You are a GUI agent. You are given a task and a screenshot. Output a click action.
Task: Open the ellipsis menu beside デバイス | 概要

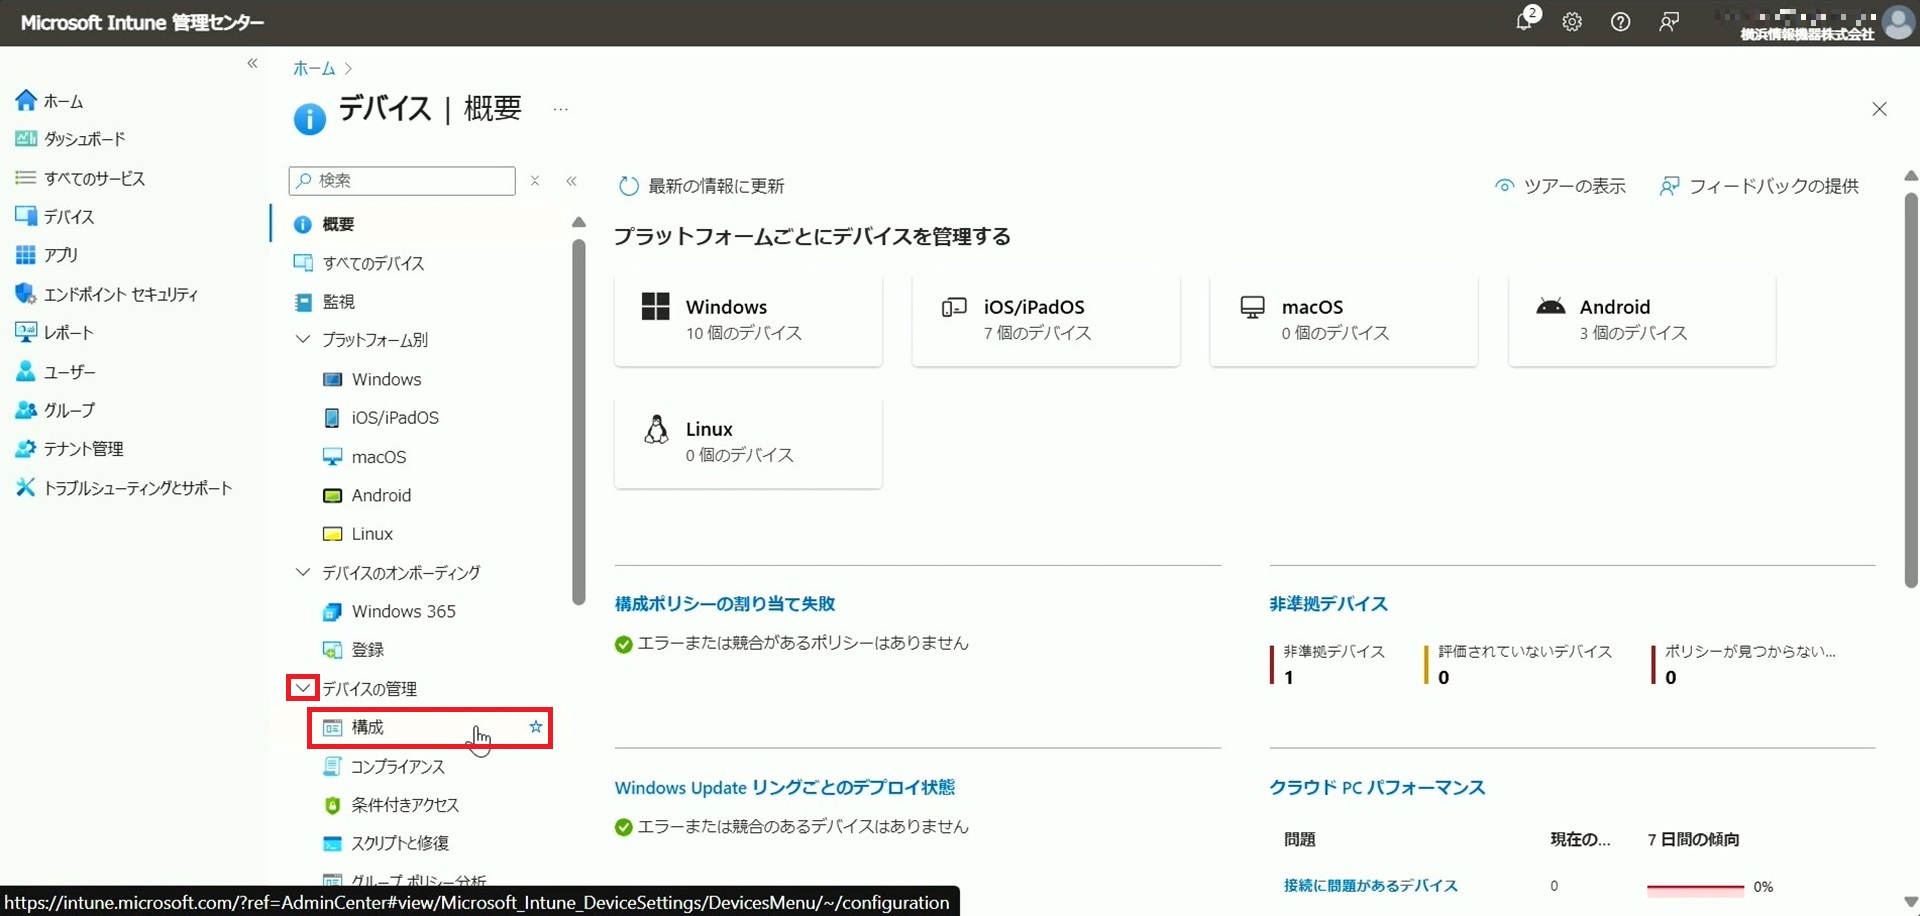561,109
